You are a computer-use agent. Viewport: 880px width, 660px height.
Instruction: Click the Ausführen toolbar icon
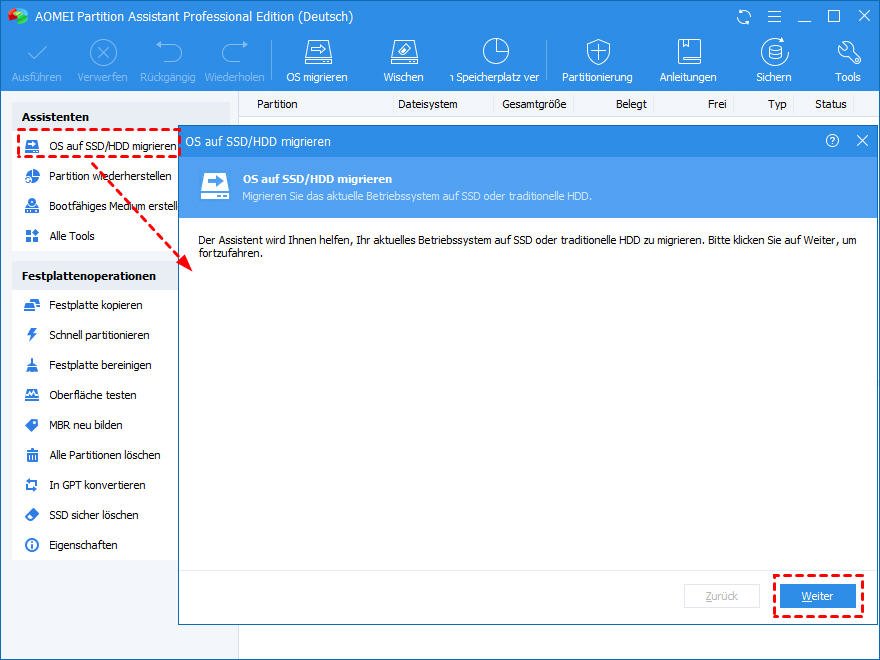click(36, 53)
